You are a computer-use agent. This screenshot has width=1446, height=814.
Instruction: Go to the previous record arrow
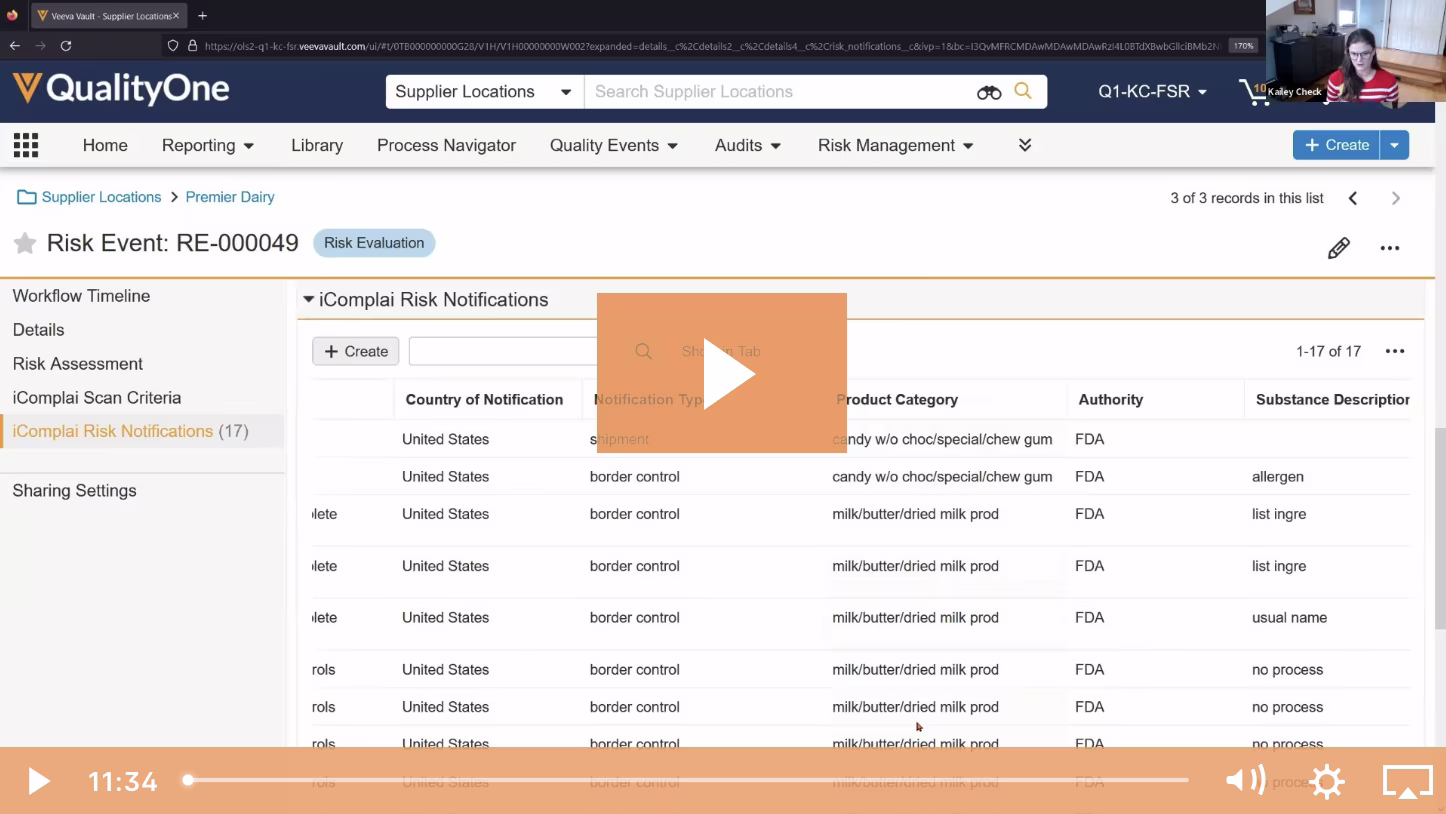tap(1353, 198)
